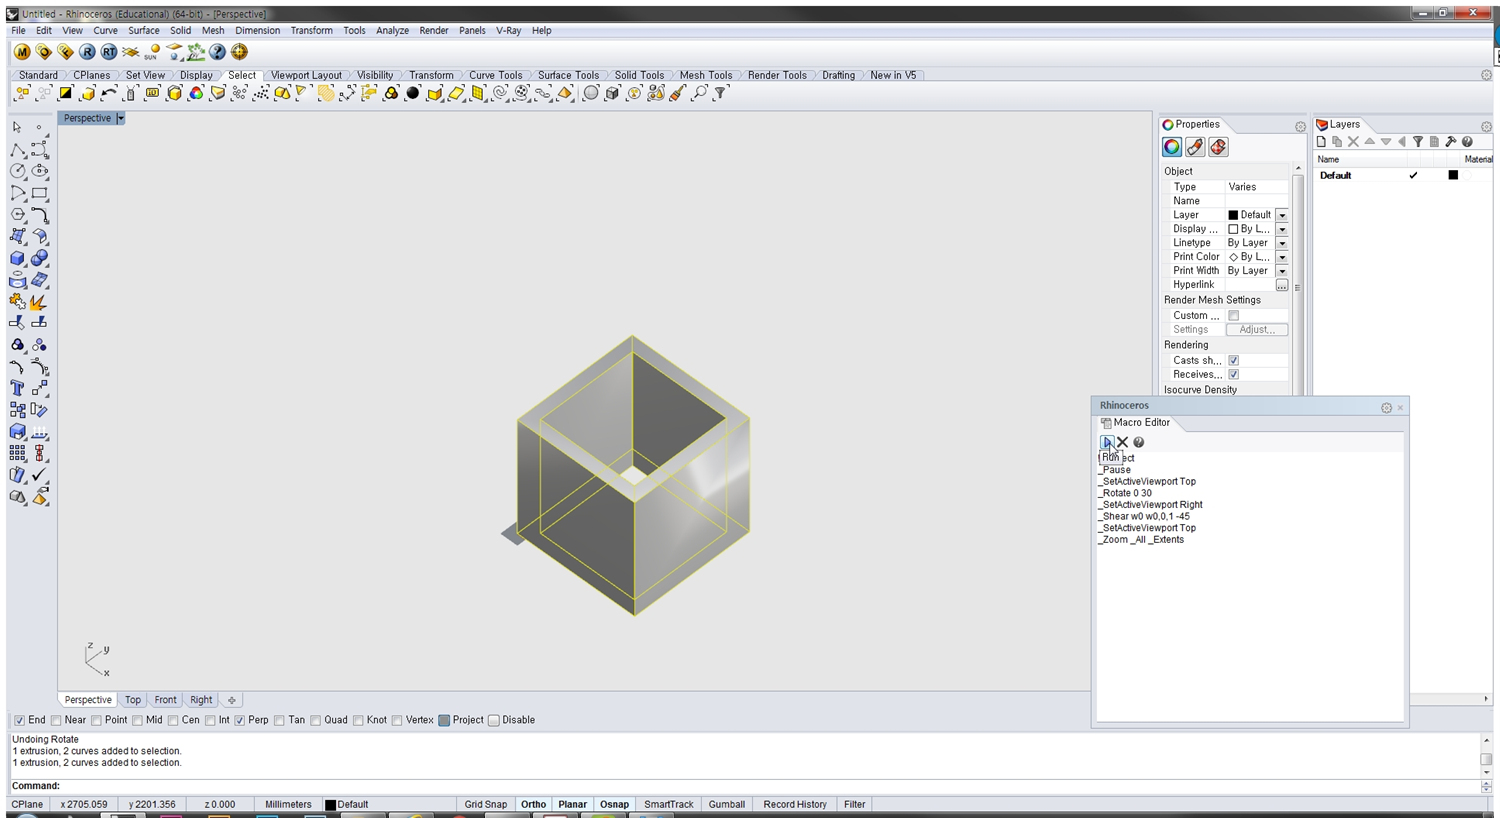Click the Join puzzle-piece icon
Viewport: 1500px width, 818px height.
tap(17, 301)
